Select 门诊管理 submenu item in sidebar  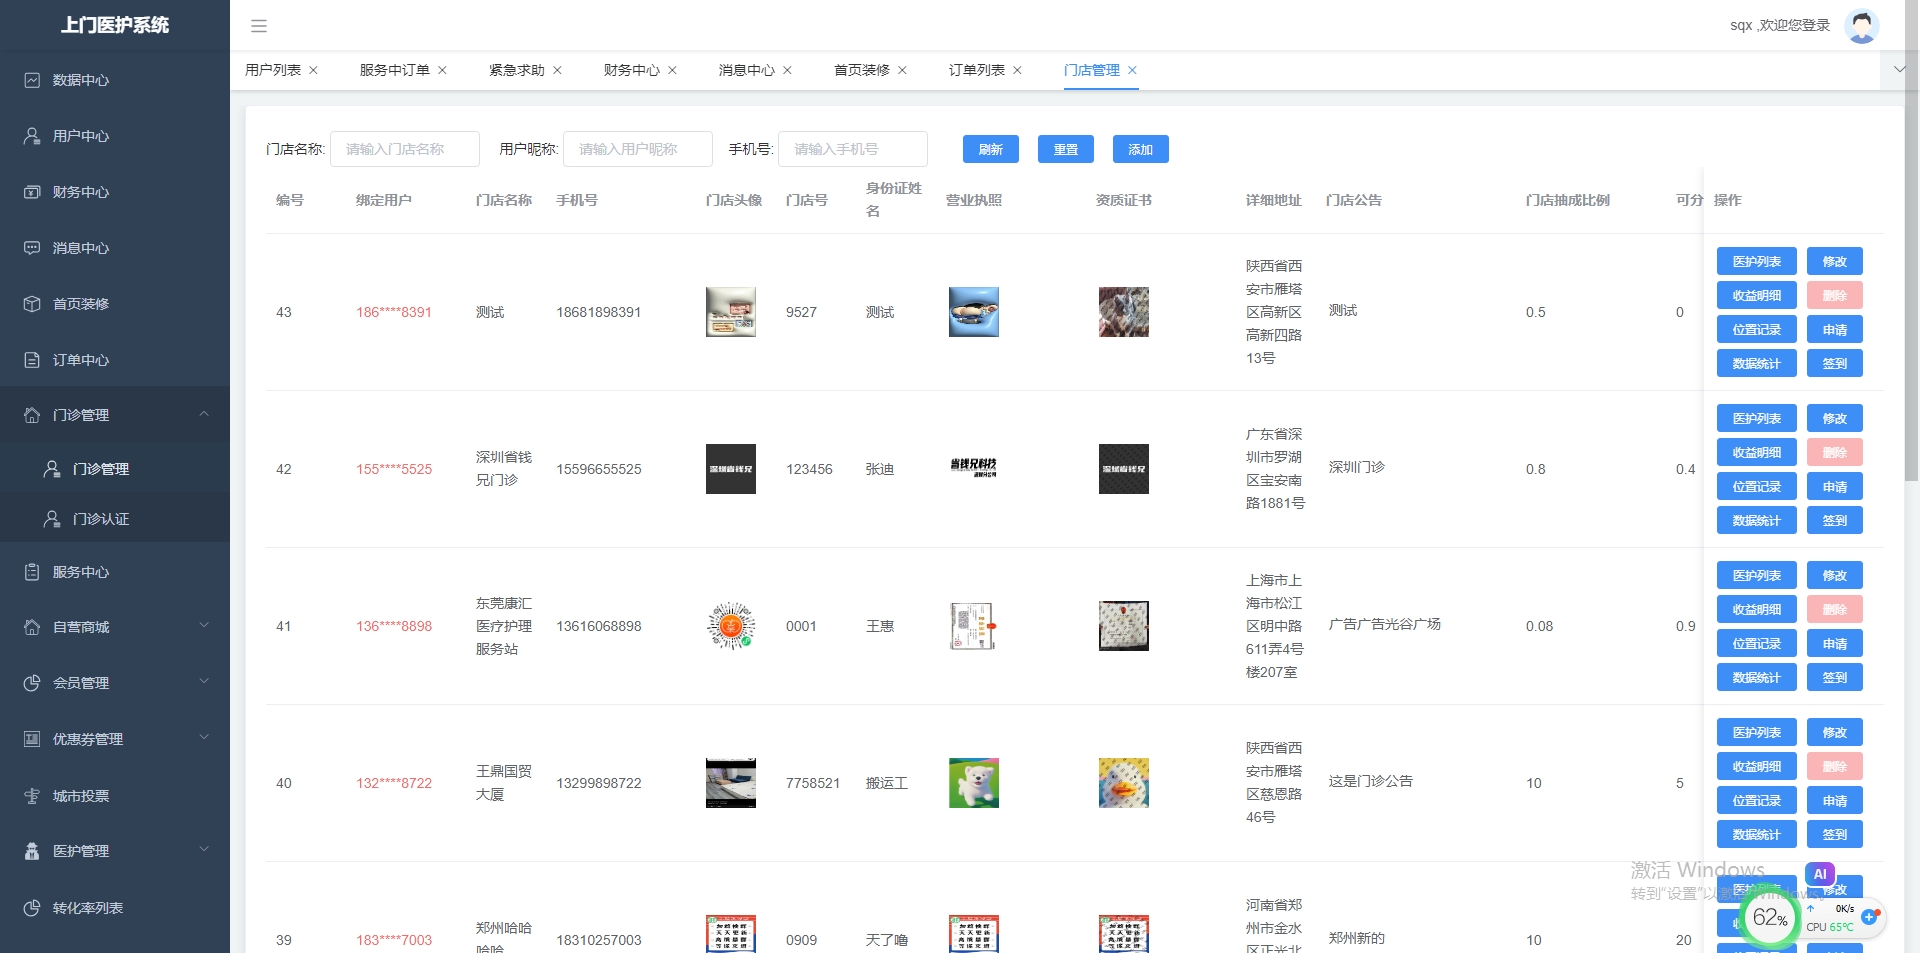pyautogui.click(x=115, y=469)
